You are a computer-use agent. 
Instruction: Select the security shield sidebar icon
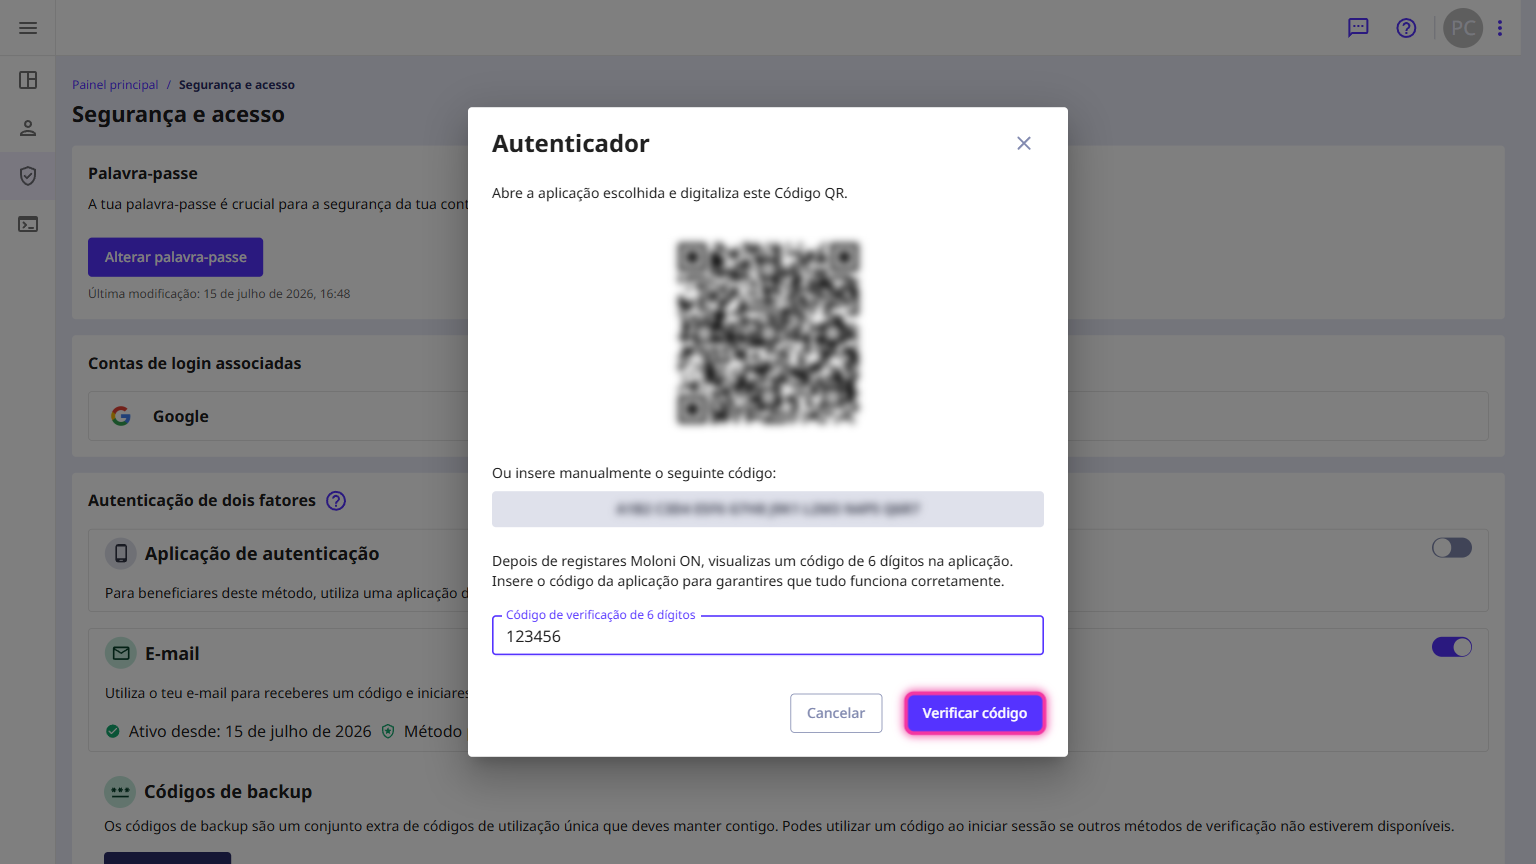coord(28,176)
